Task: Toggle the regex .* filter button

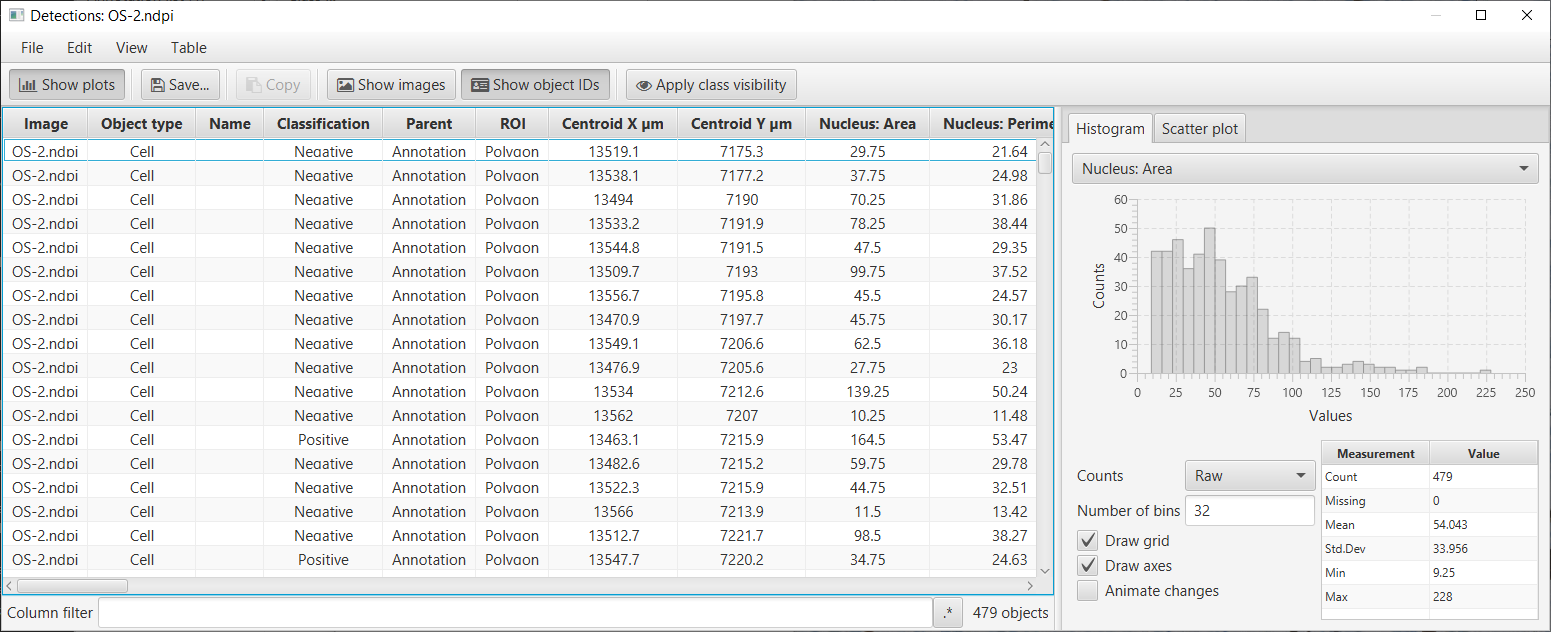Action: tap(948, 613)
